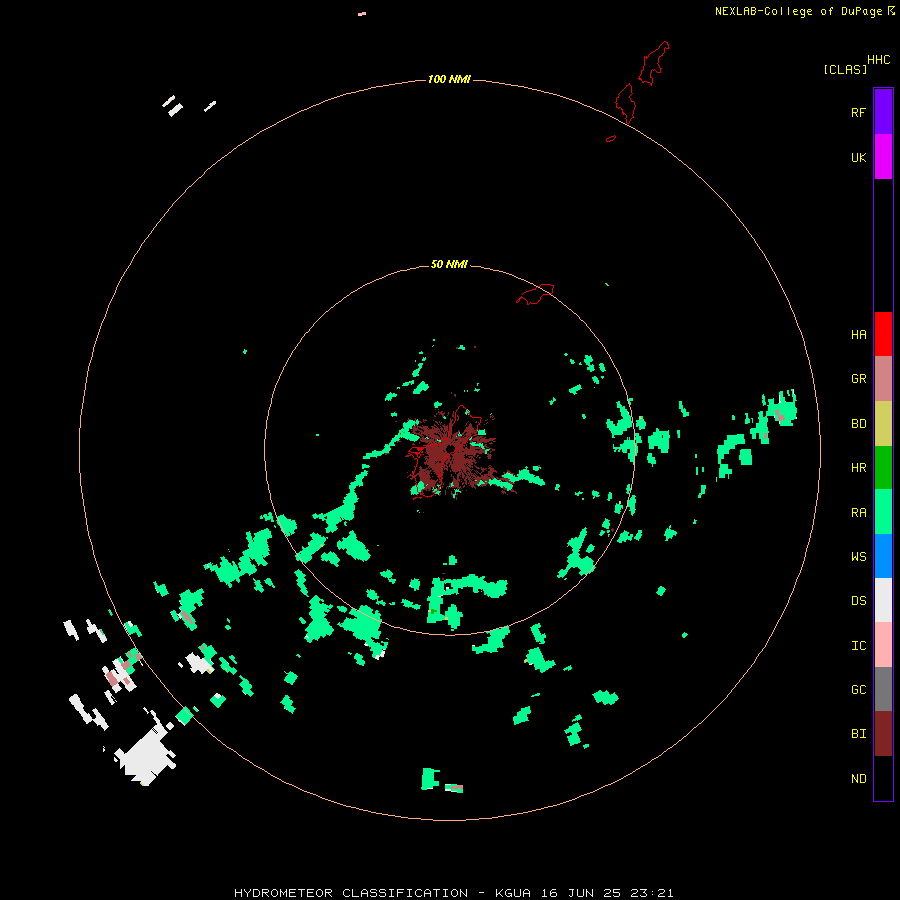Click the 'BI' legend label
900x900 pixels.
(x=858, y=734)
